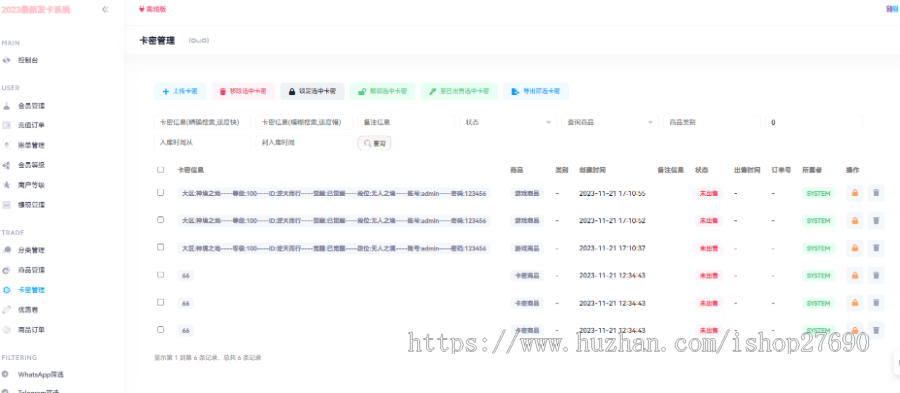
Task: Open 分类管理 via its sidebar icon
Action: click(x=6, y=250)
